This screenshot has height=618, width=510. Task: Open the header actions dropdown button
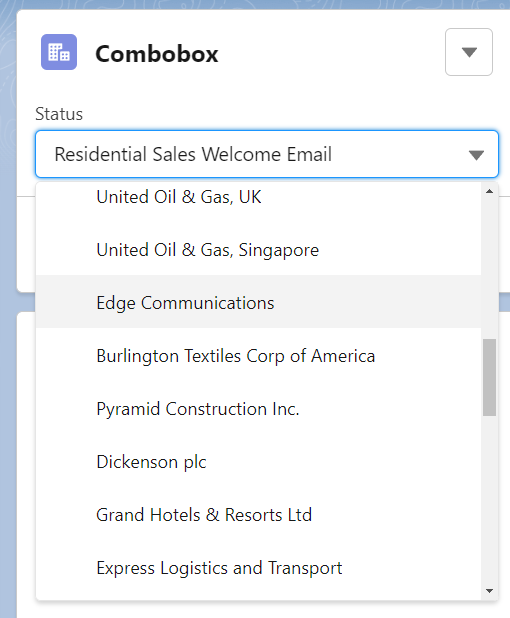tap(469, 52)
